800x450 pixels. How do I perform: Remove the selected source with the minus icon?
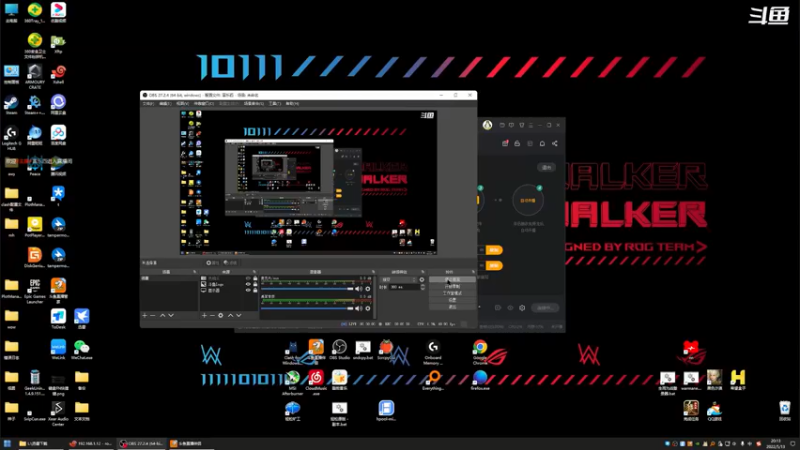pos(212,316)
